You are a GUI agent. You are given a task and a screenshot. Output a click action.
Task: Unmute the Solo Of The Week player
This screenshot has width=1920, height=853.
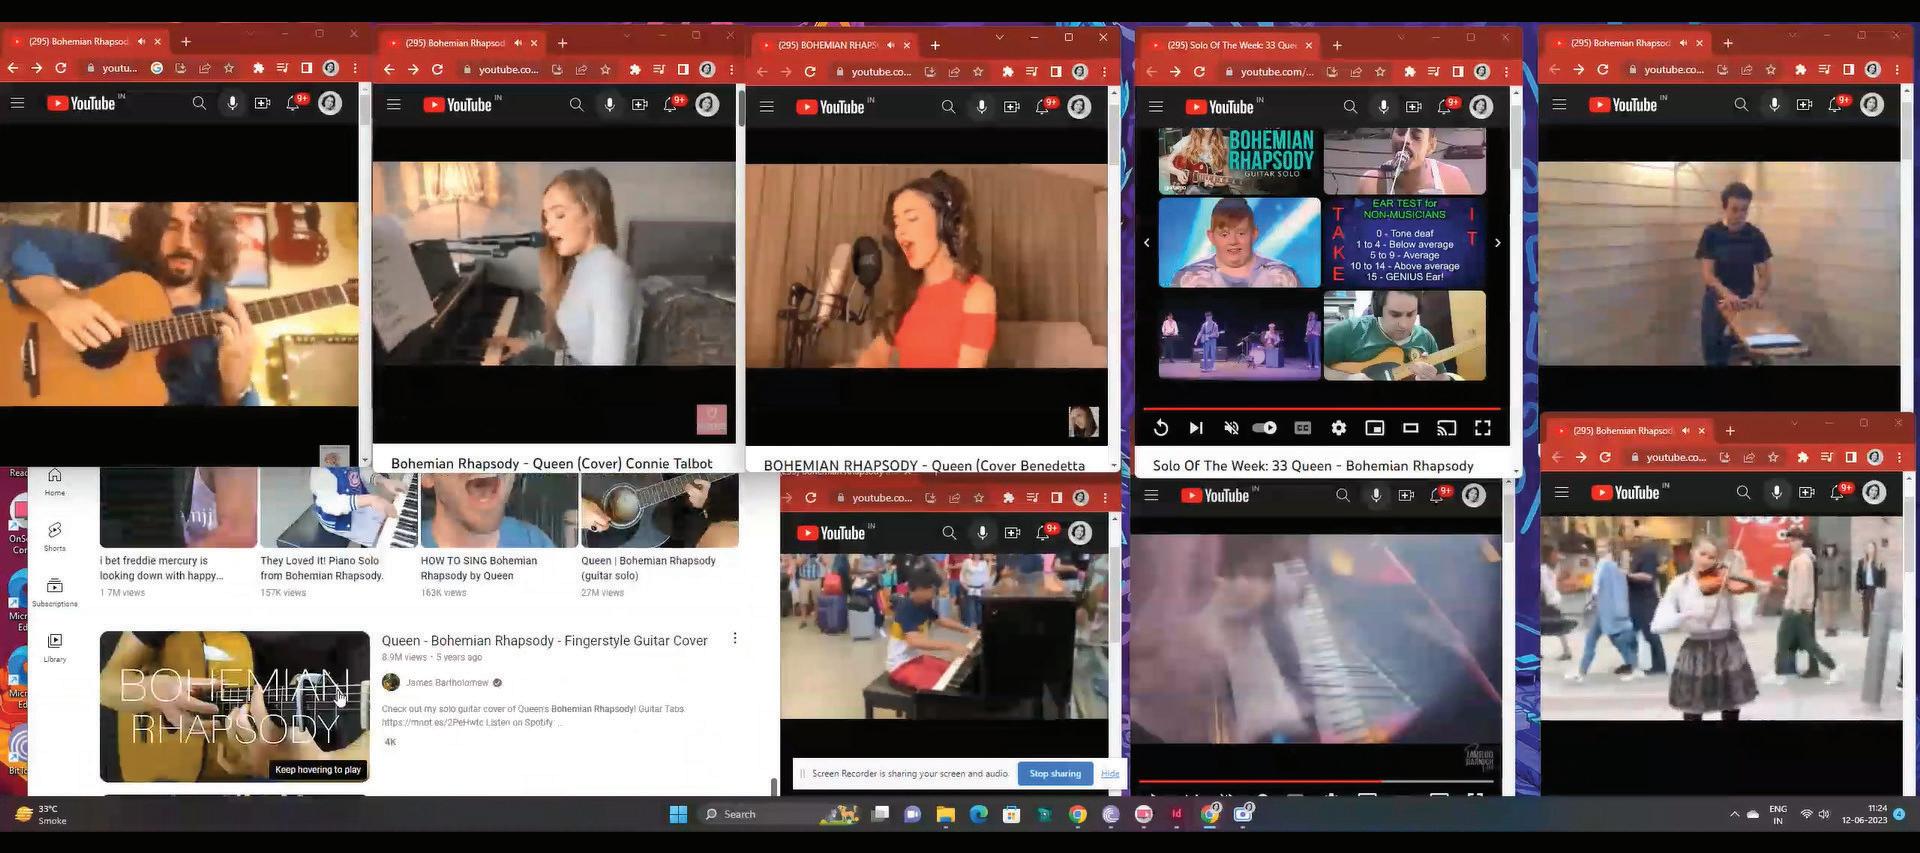click(x=1231, y=428)
